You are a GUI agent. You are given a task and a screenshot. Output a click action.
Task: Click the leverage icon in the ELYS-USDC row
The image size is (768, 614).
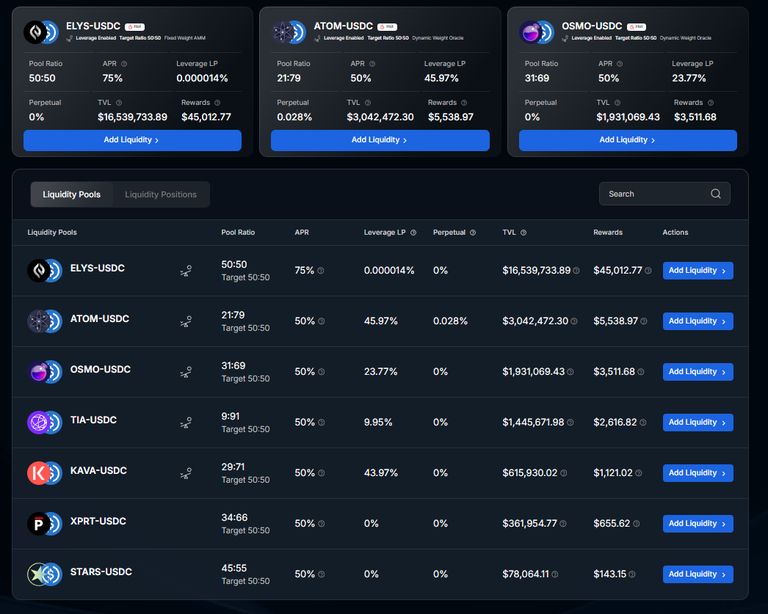[185, 271]
